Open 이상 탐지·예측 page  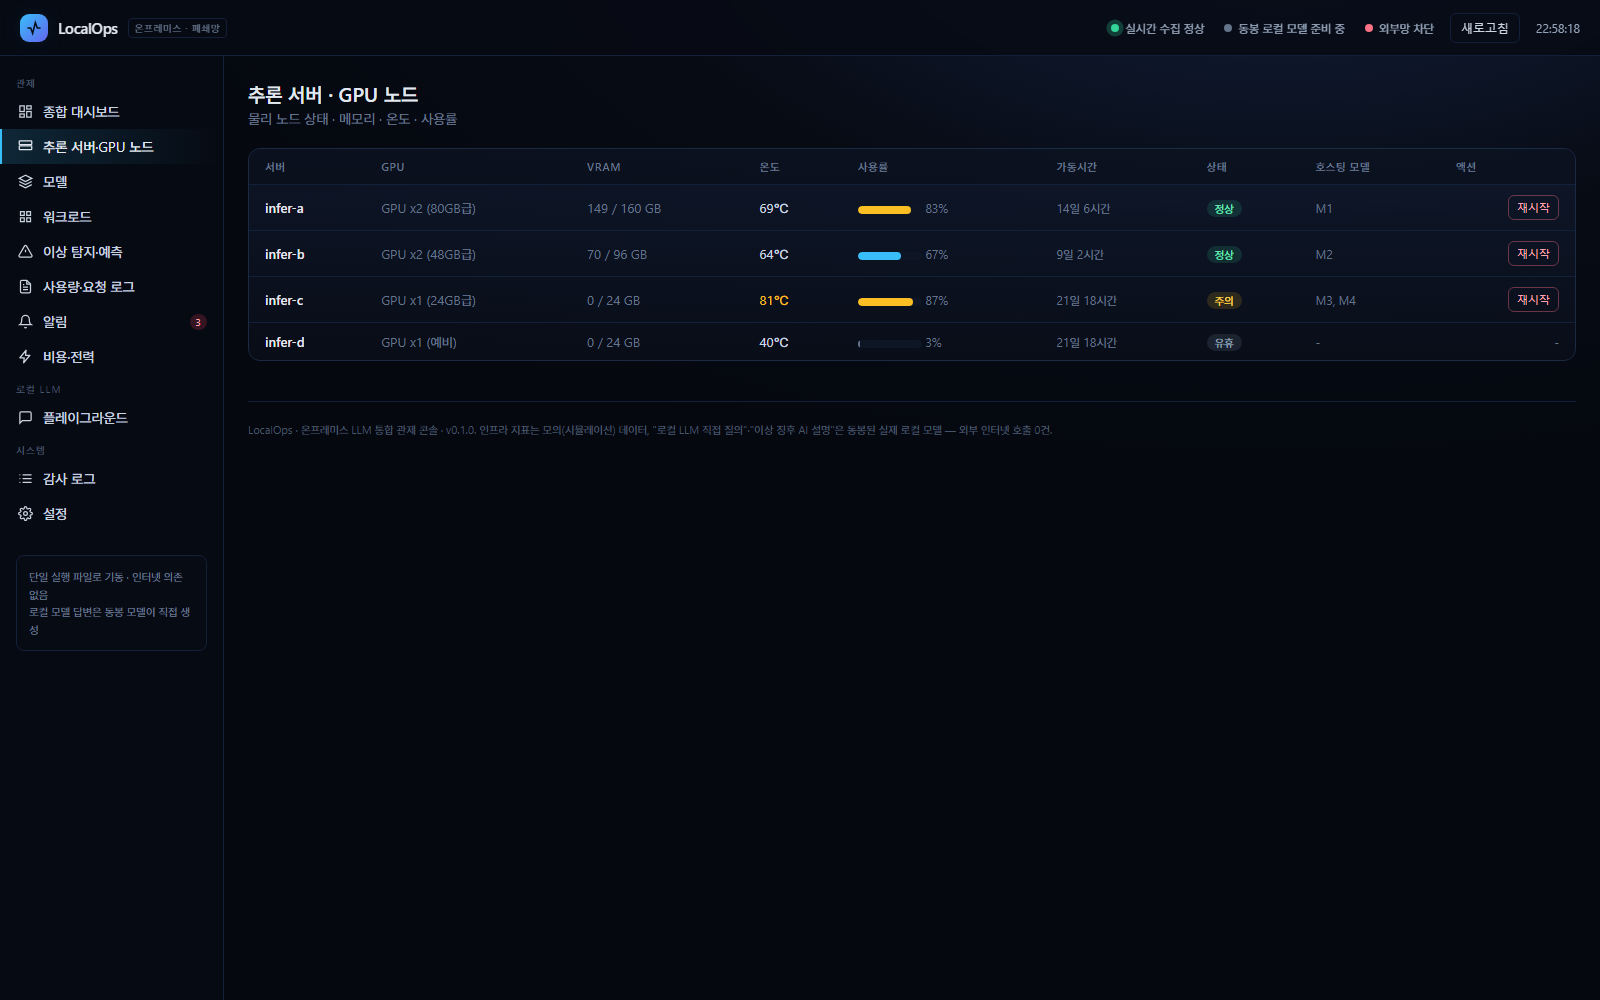tap(111, 252)
